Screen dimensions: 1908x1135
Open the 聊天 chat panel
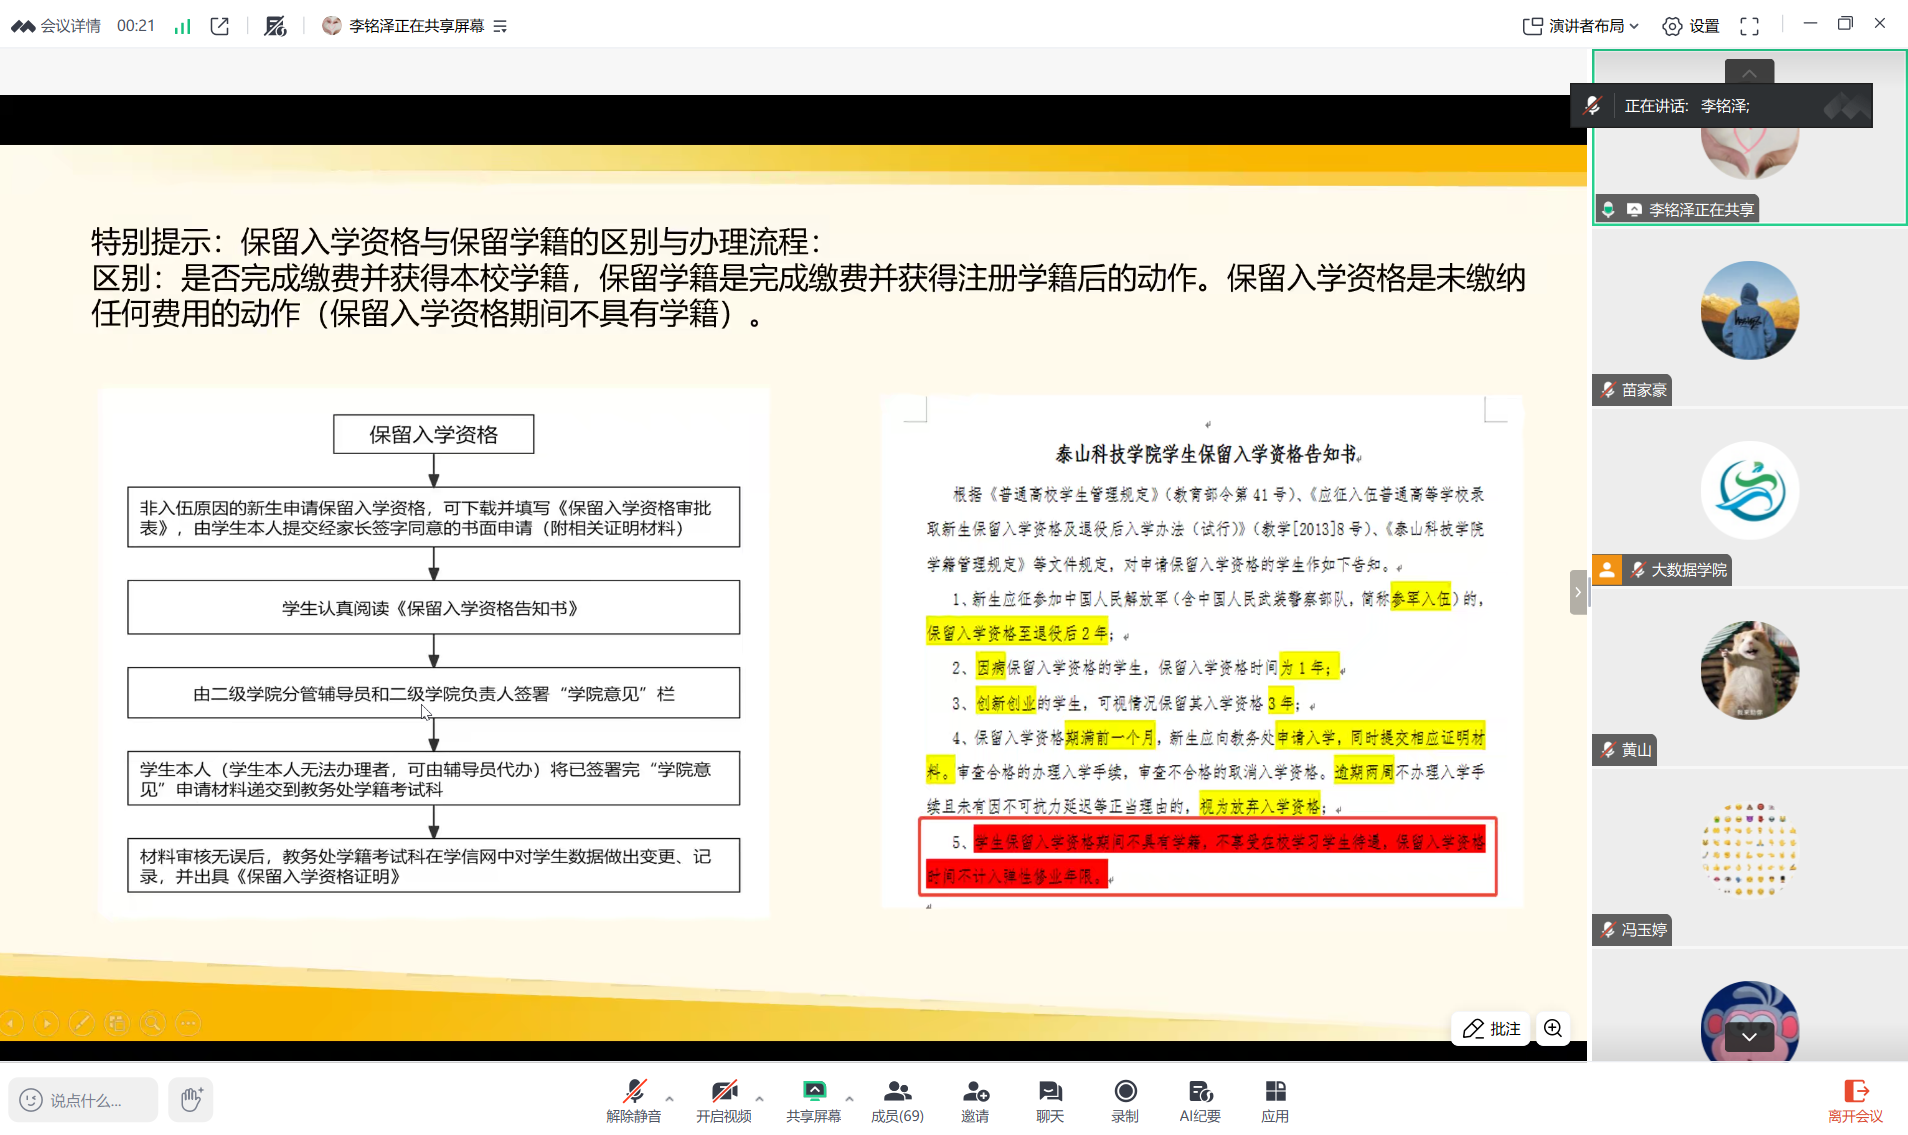tap(1049, 1100)
